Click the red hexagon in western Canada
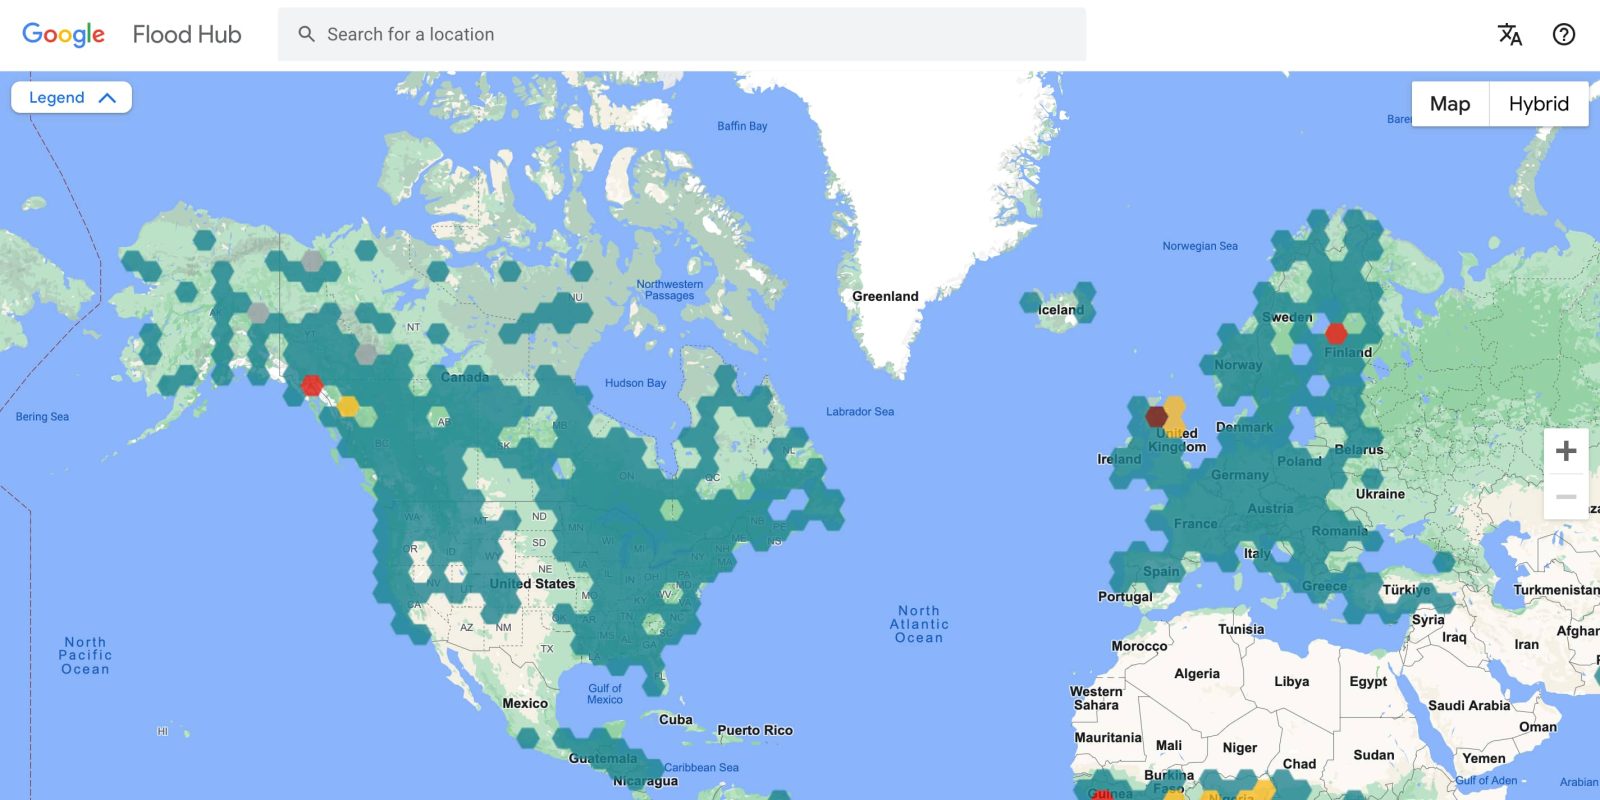The image size is (1600, 800). [x=312, y=385]
